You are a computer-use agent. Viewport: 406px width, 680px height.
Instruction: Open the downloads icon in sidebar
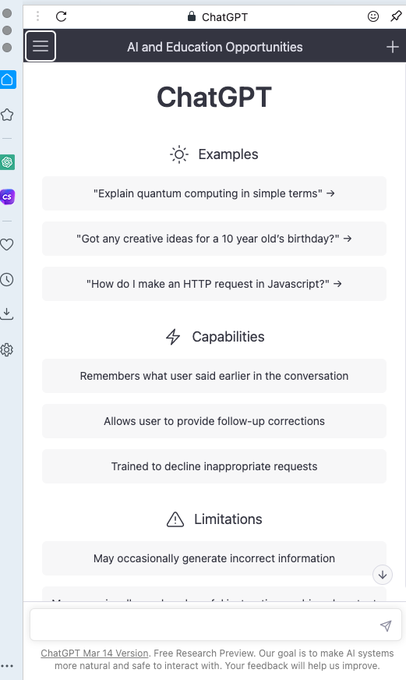pyautogui.click(x=7, y=314)
